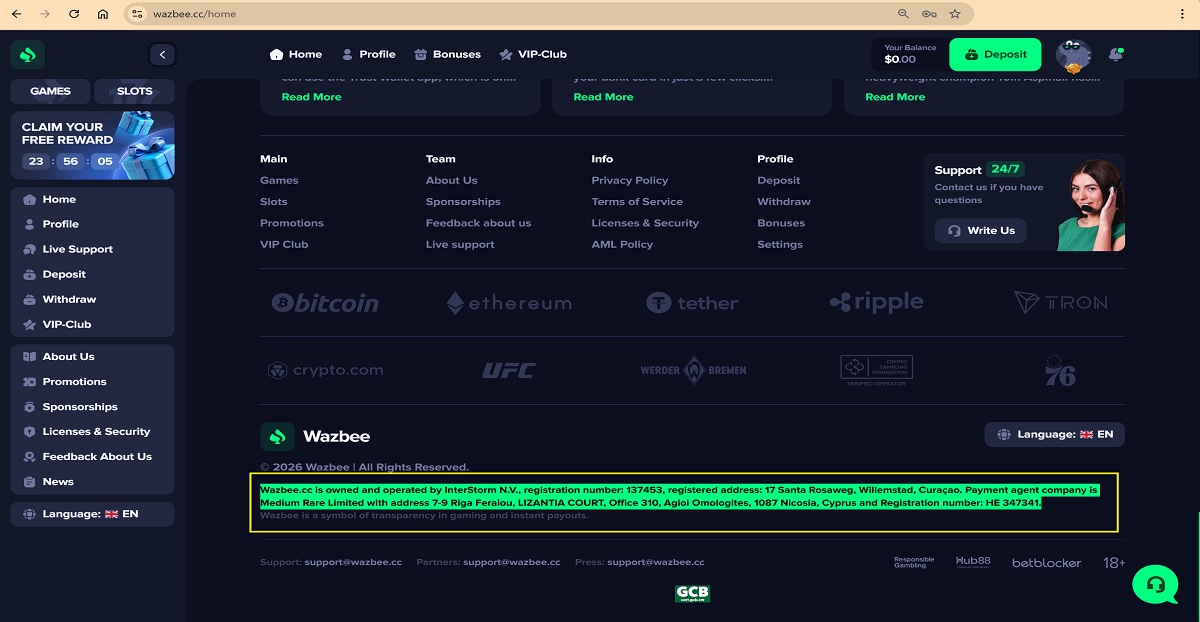1200x622 pixels.
Task: Open the green live chat headset bubble
Action: (x=1155, y=583)
